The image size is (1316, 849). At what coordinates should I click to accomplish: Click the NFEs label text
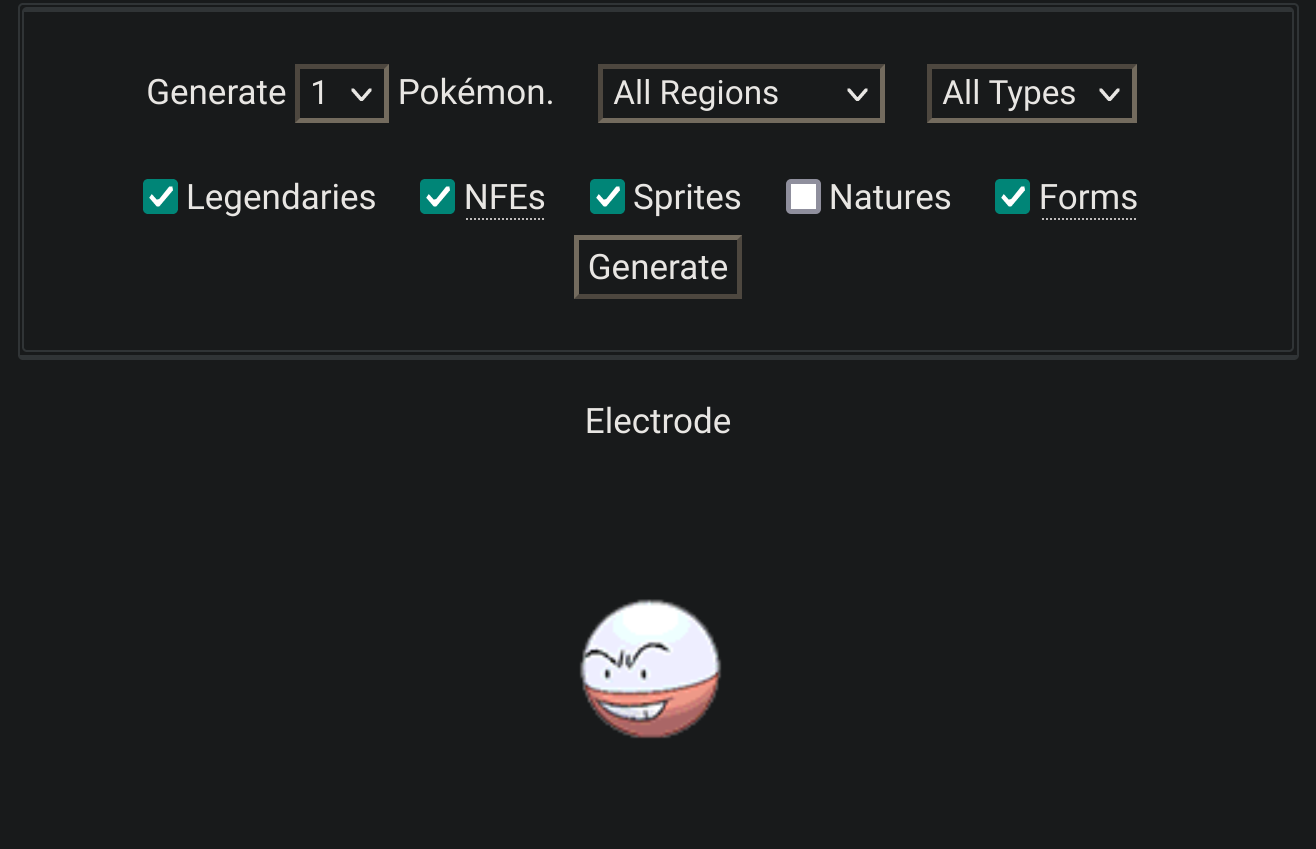(x=505, y=197)
